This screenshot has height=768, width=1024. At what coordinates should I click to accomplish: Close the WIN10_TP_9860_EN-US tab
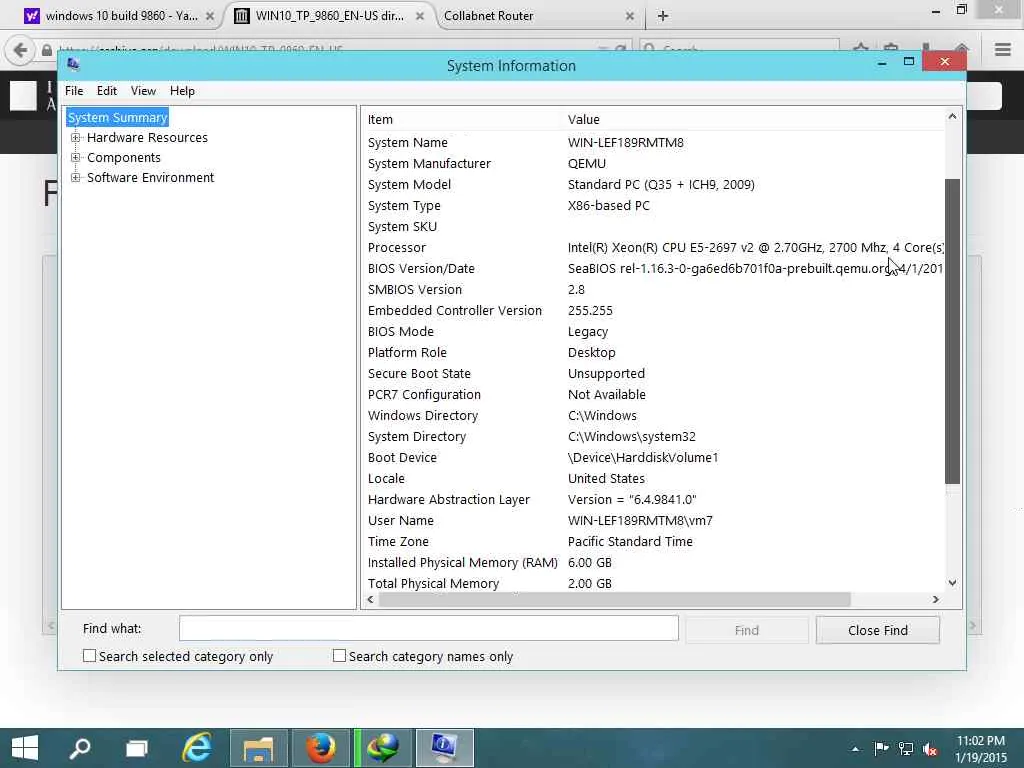(420, 16)
